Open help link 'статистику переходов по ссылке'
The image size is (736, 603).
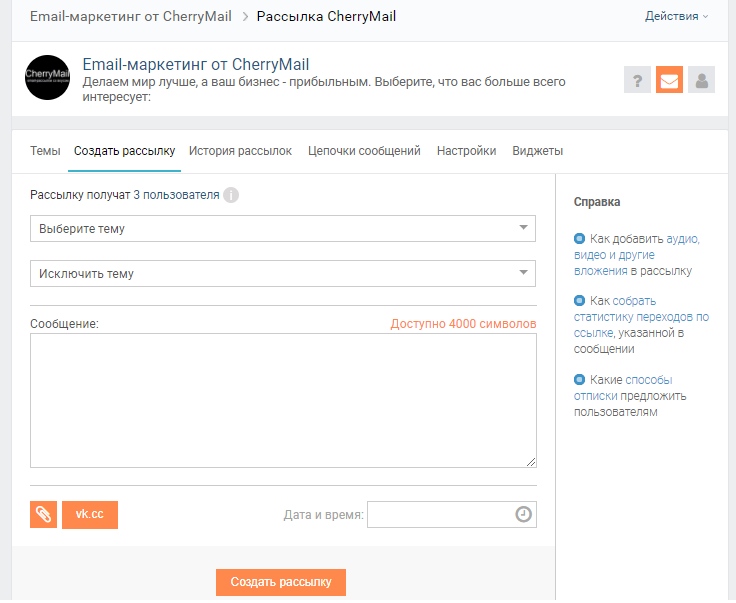click(641, 317)
